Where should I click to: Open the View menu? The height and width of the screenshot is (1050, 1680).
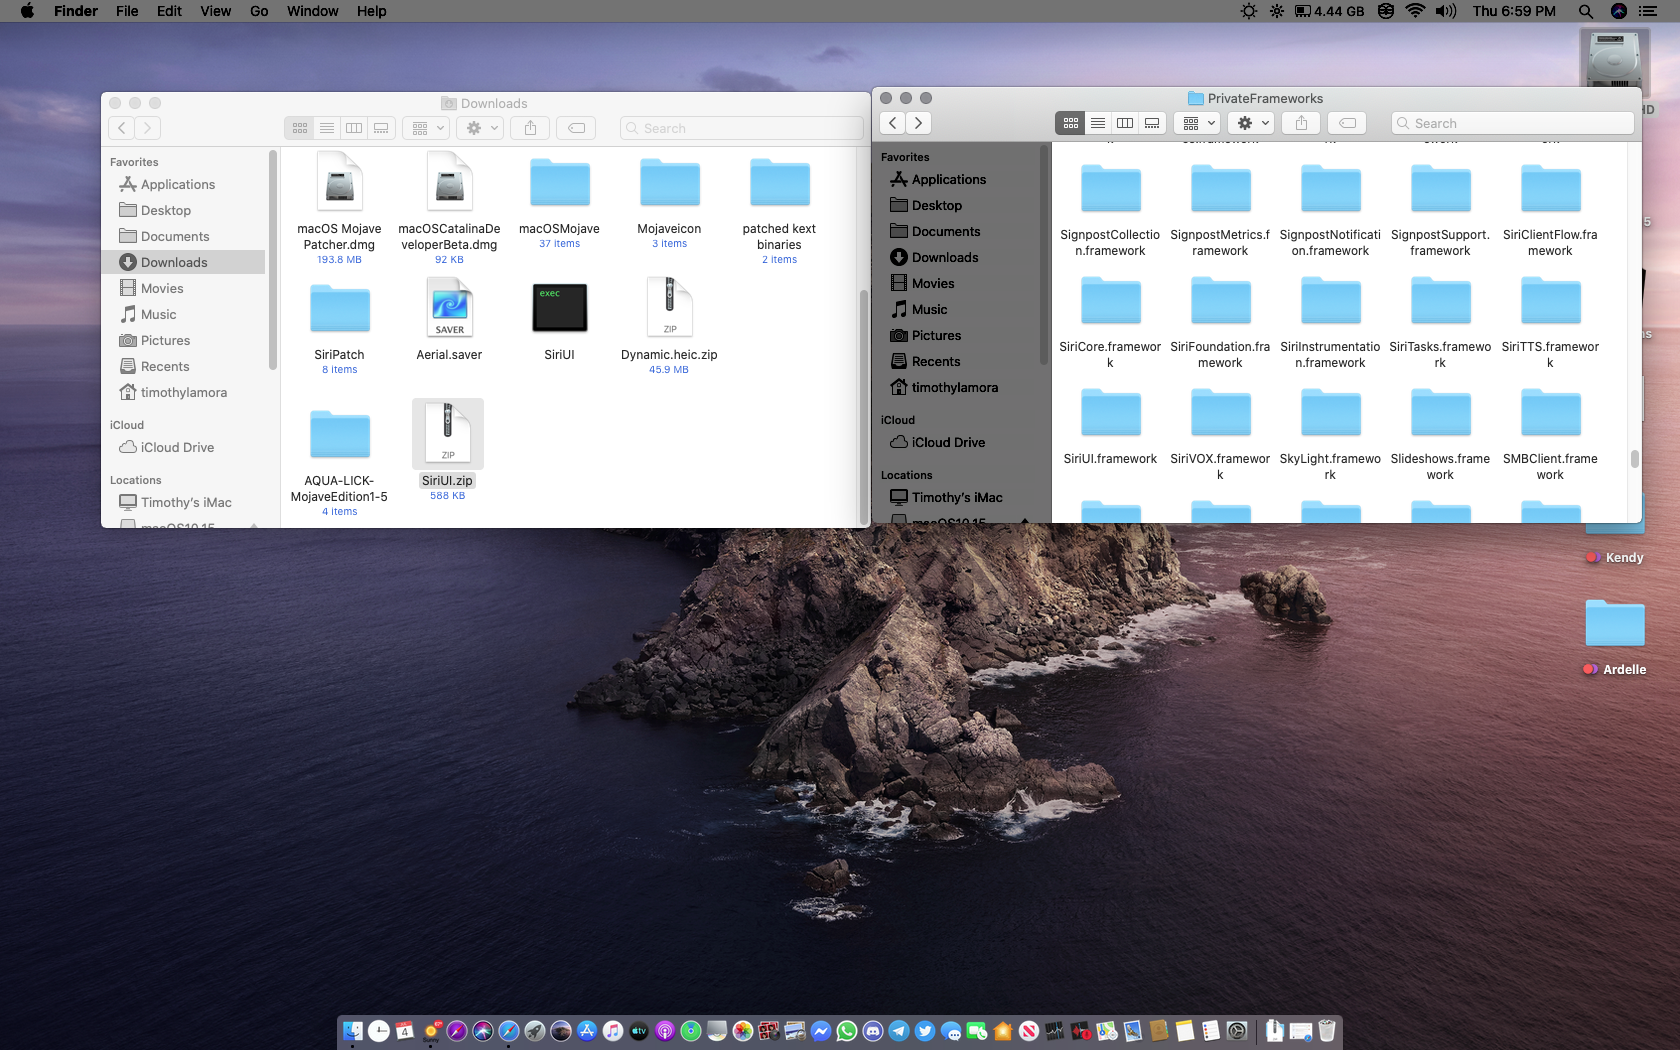(x=216, y=11)
